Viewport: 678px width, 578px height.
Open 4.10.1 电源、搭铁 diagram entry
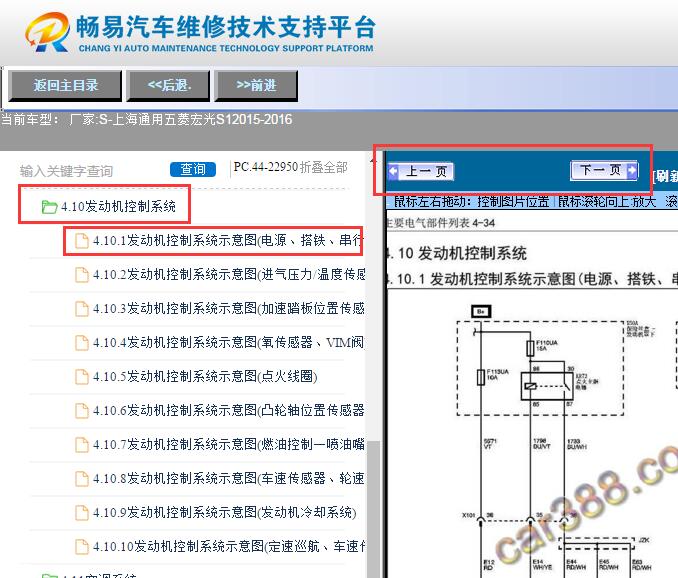pyautogui.click(x=228, y=240)
